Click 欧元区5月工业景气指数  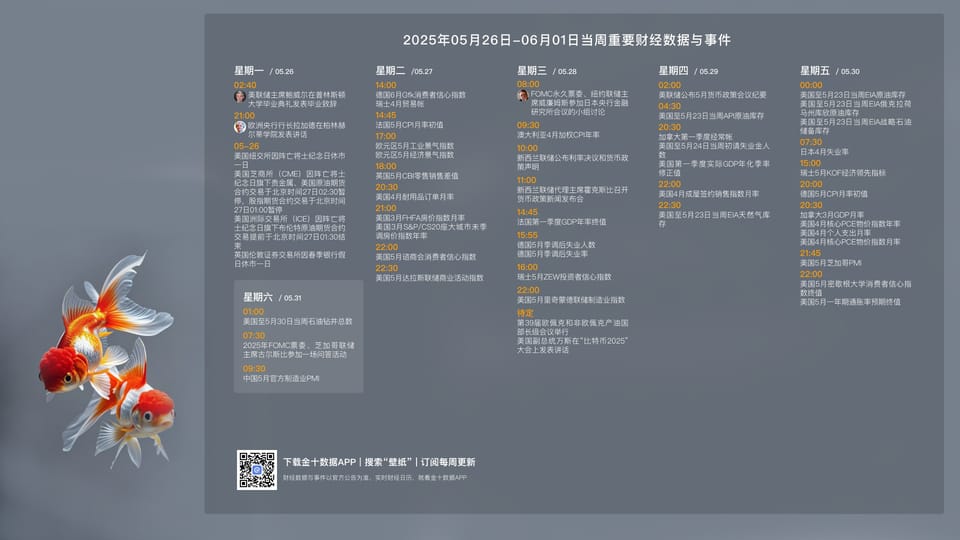coord(414,146)
